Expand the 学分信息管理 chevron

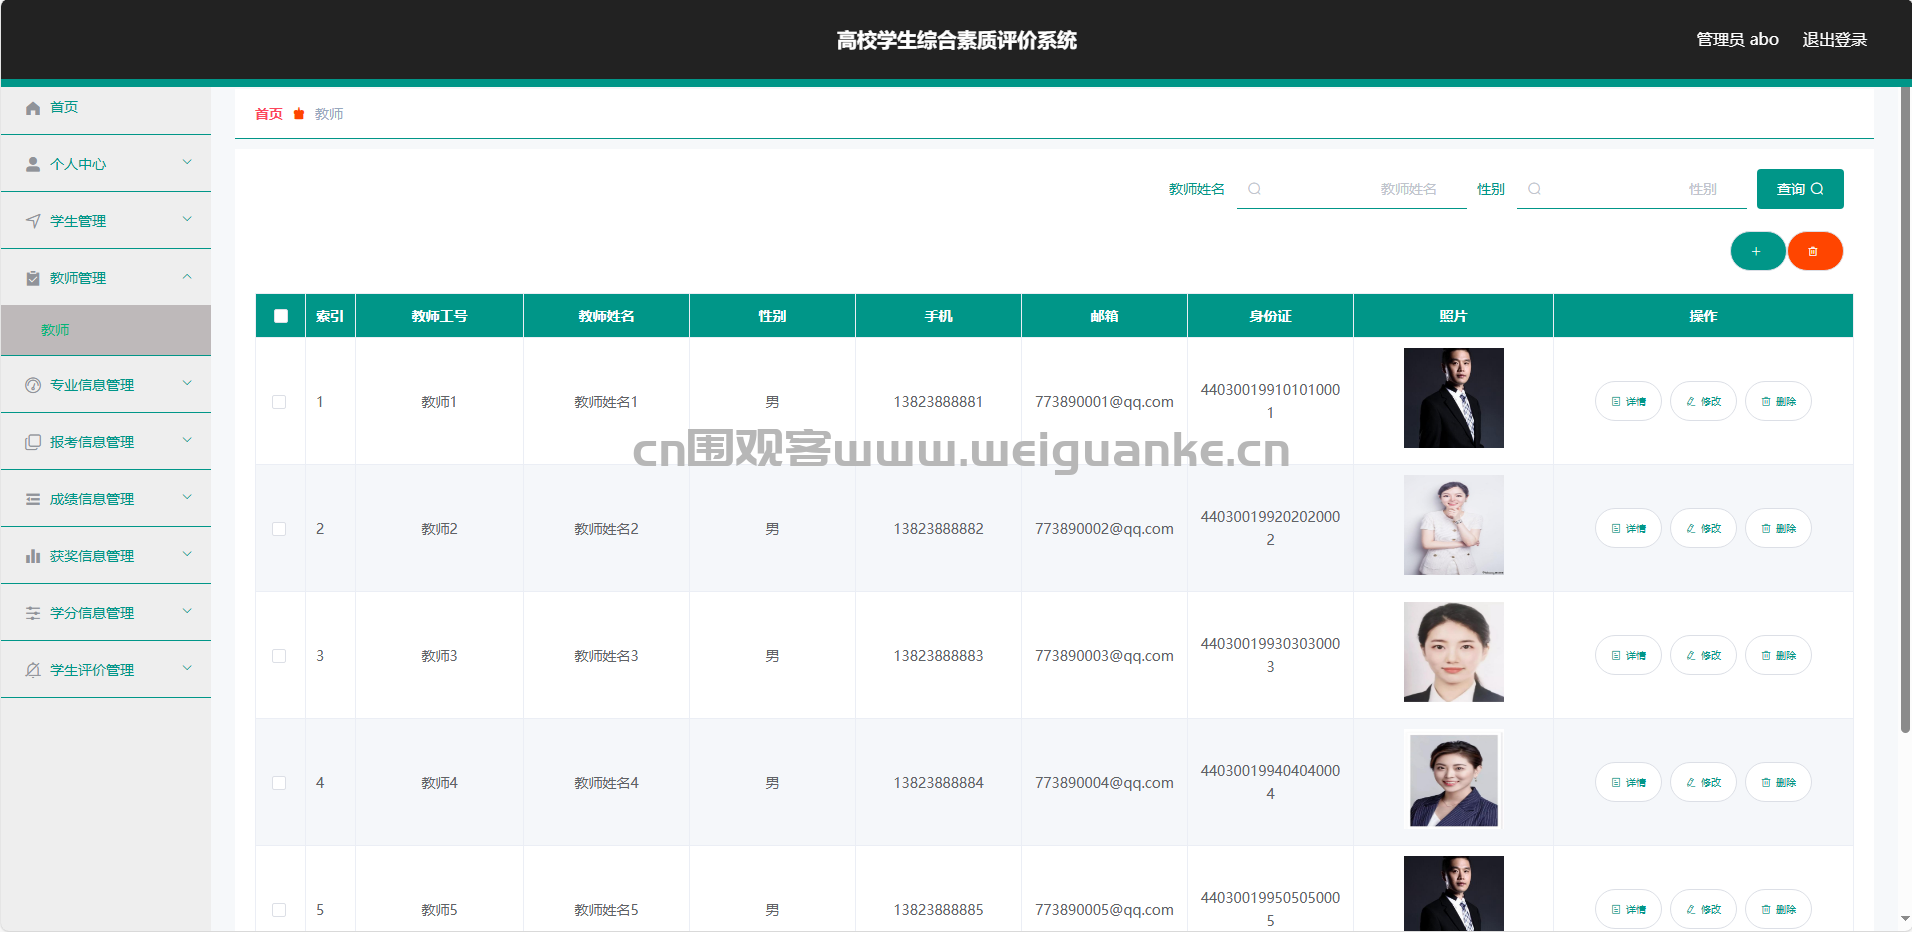tap(187, 611)
